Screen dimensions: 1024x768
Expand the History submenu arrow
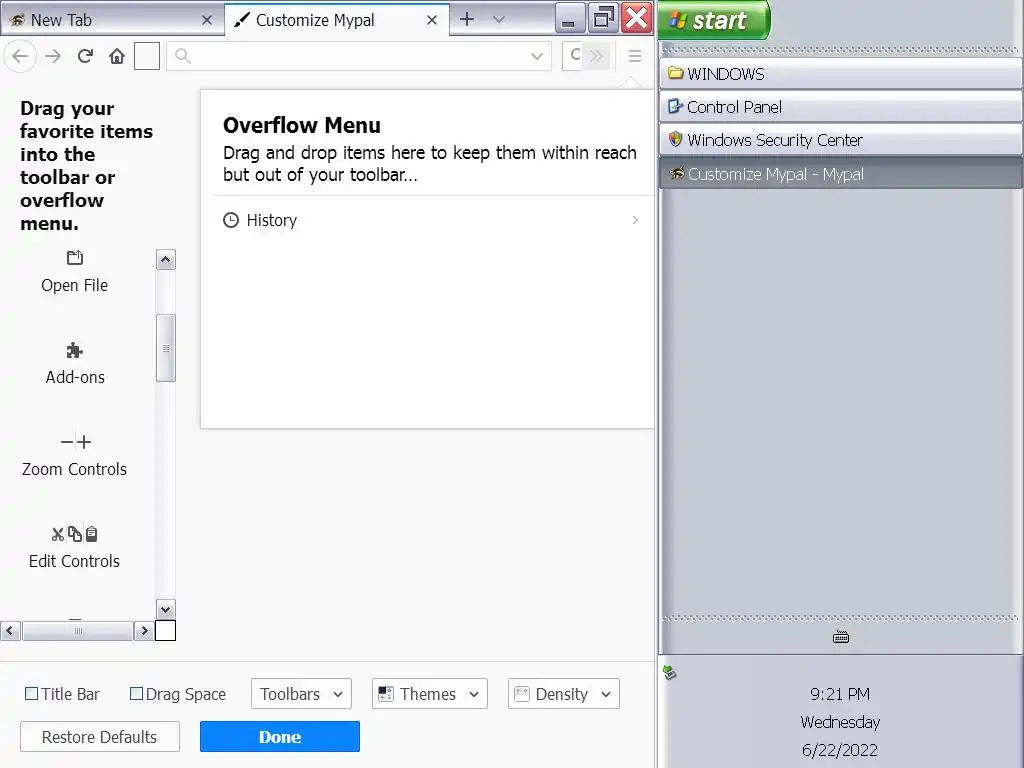click(x=635, y=220)
